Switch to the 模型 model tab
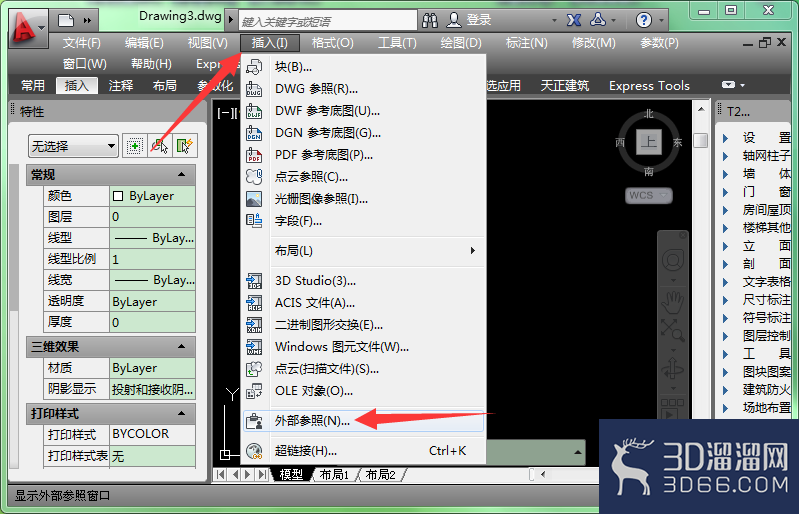 [x=291, y=474]
